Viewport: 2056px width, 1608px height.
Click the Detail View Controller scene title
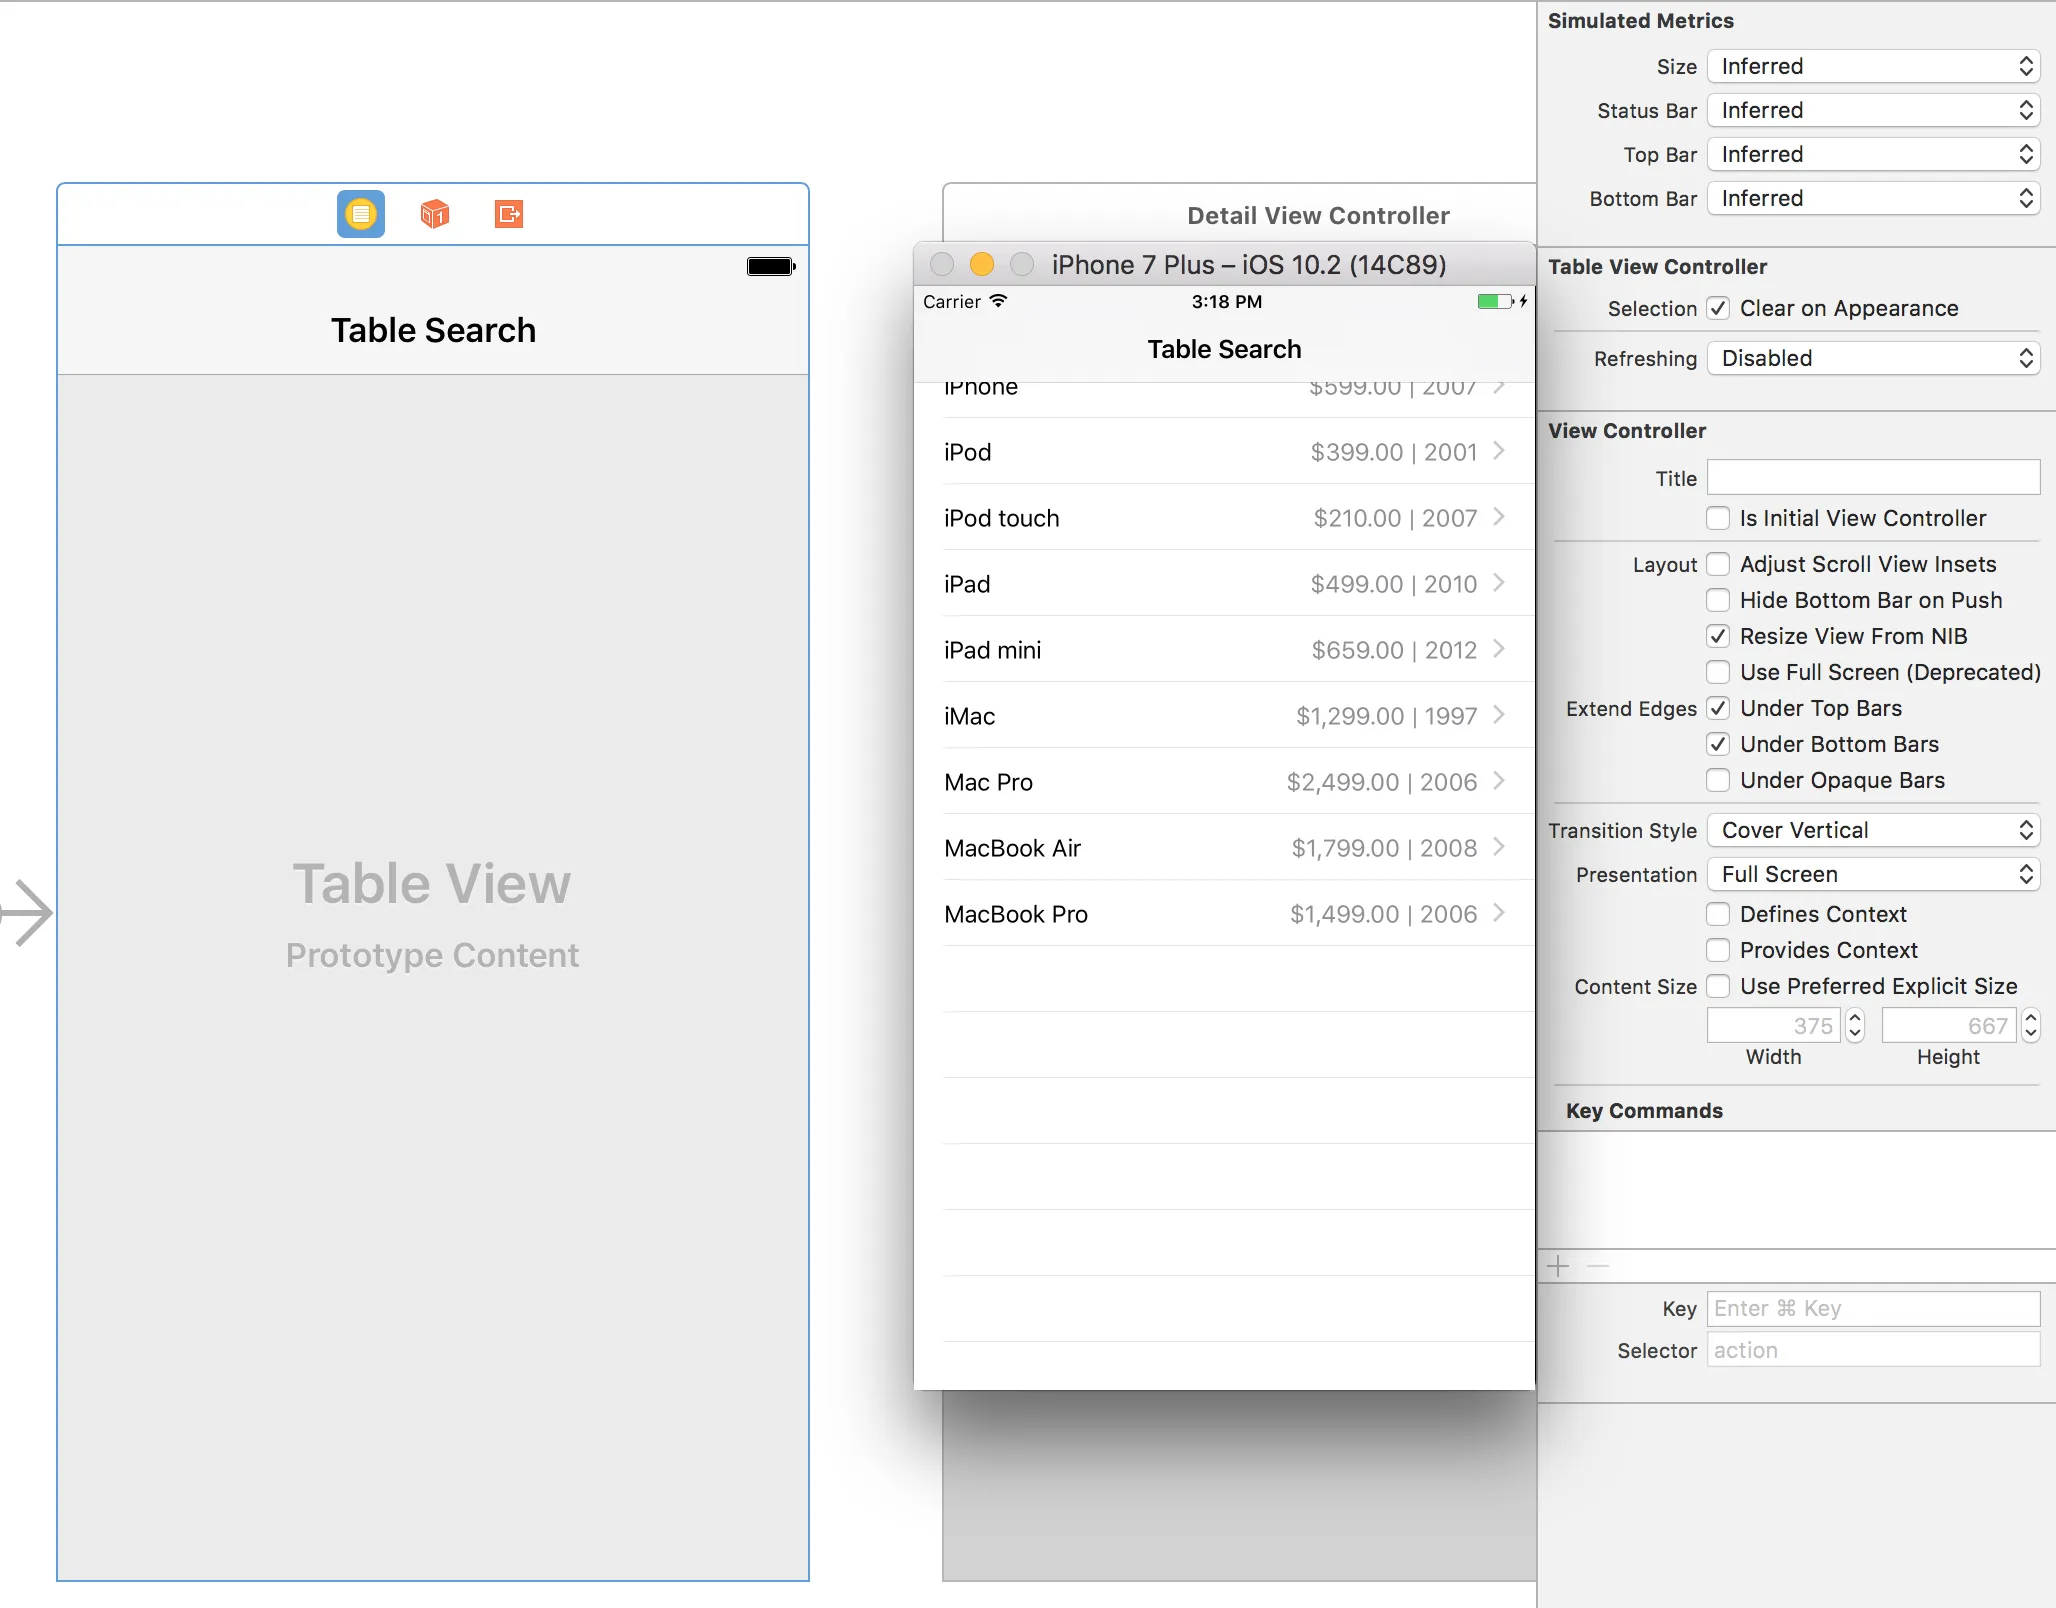point(1318,216)
